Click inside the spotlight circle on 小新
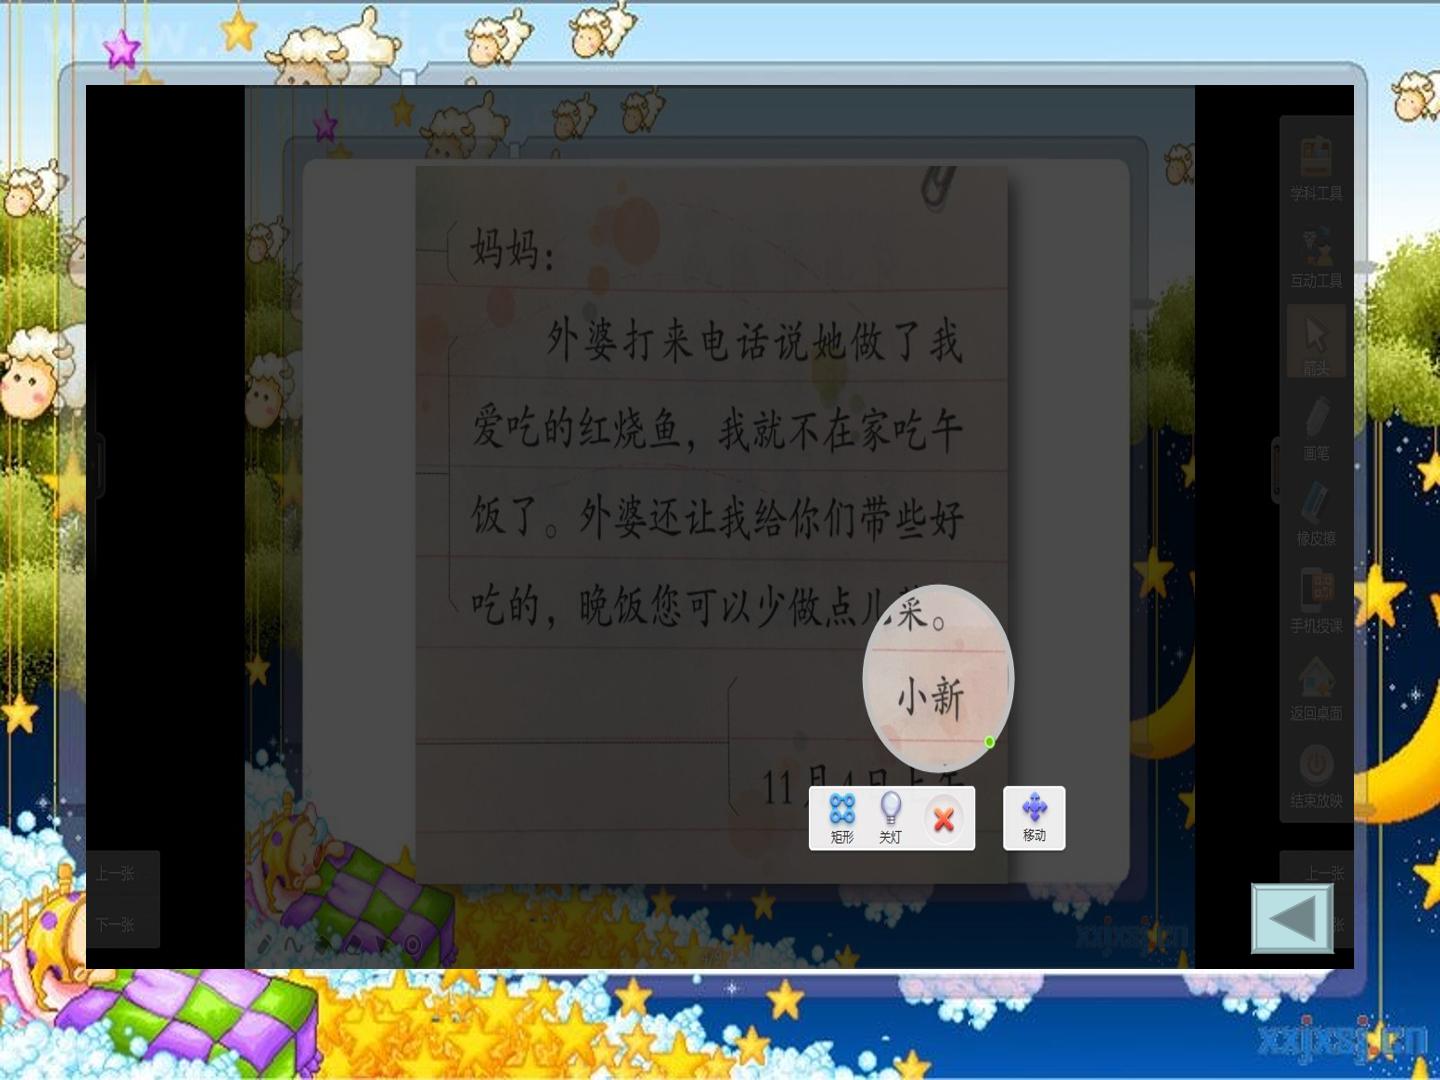1440x1080 pixels. tap(931, 696)
